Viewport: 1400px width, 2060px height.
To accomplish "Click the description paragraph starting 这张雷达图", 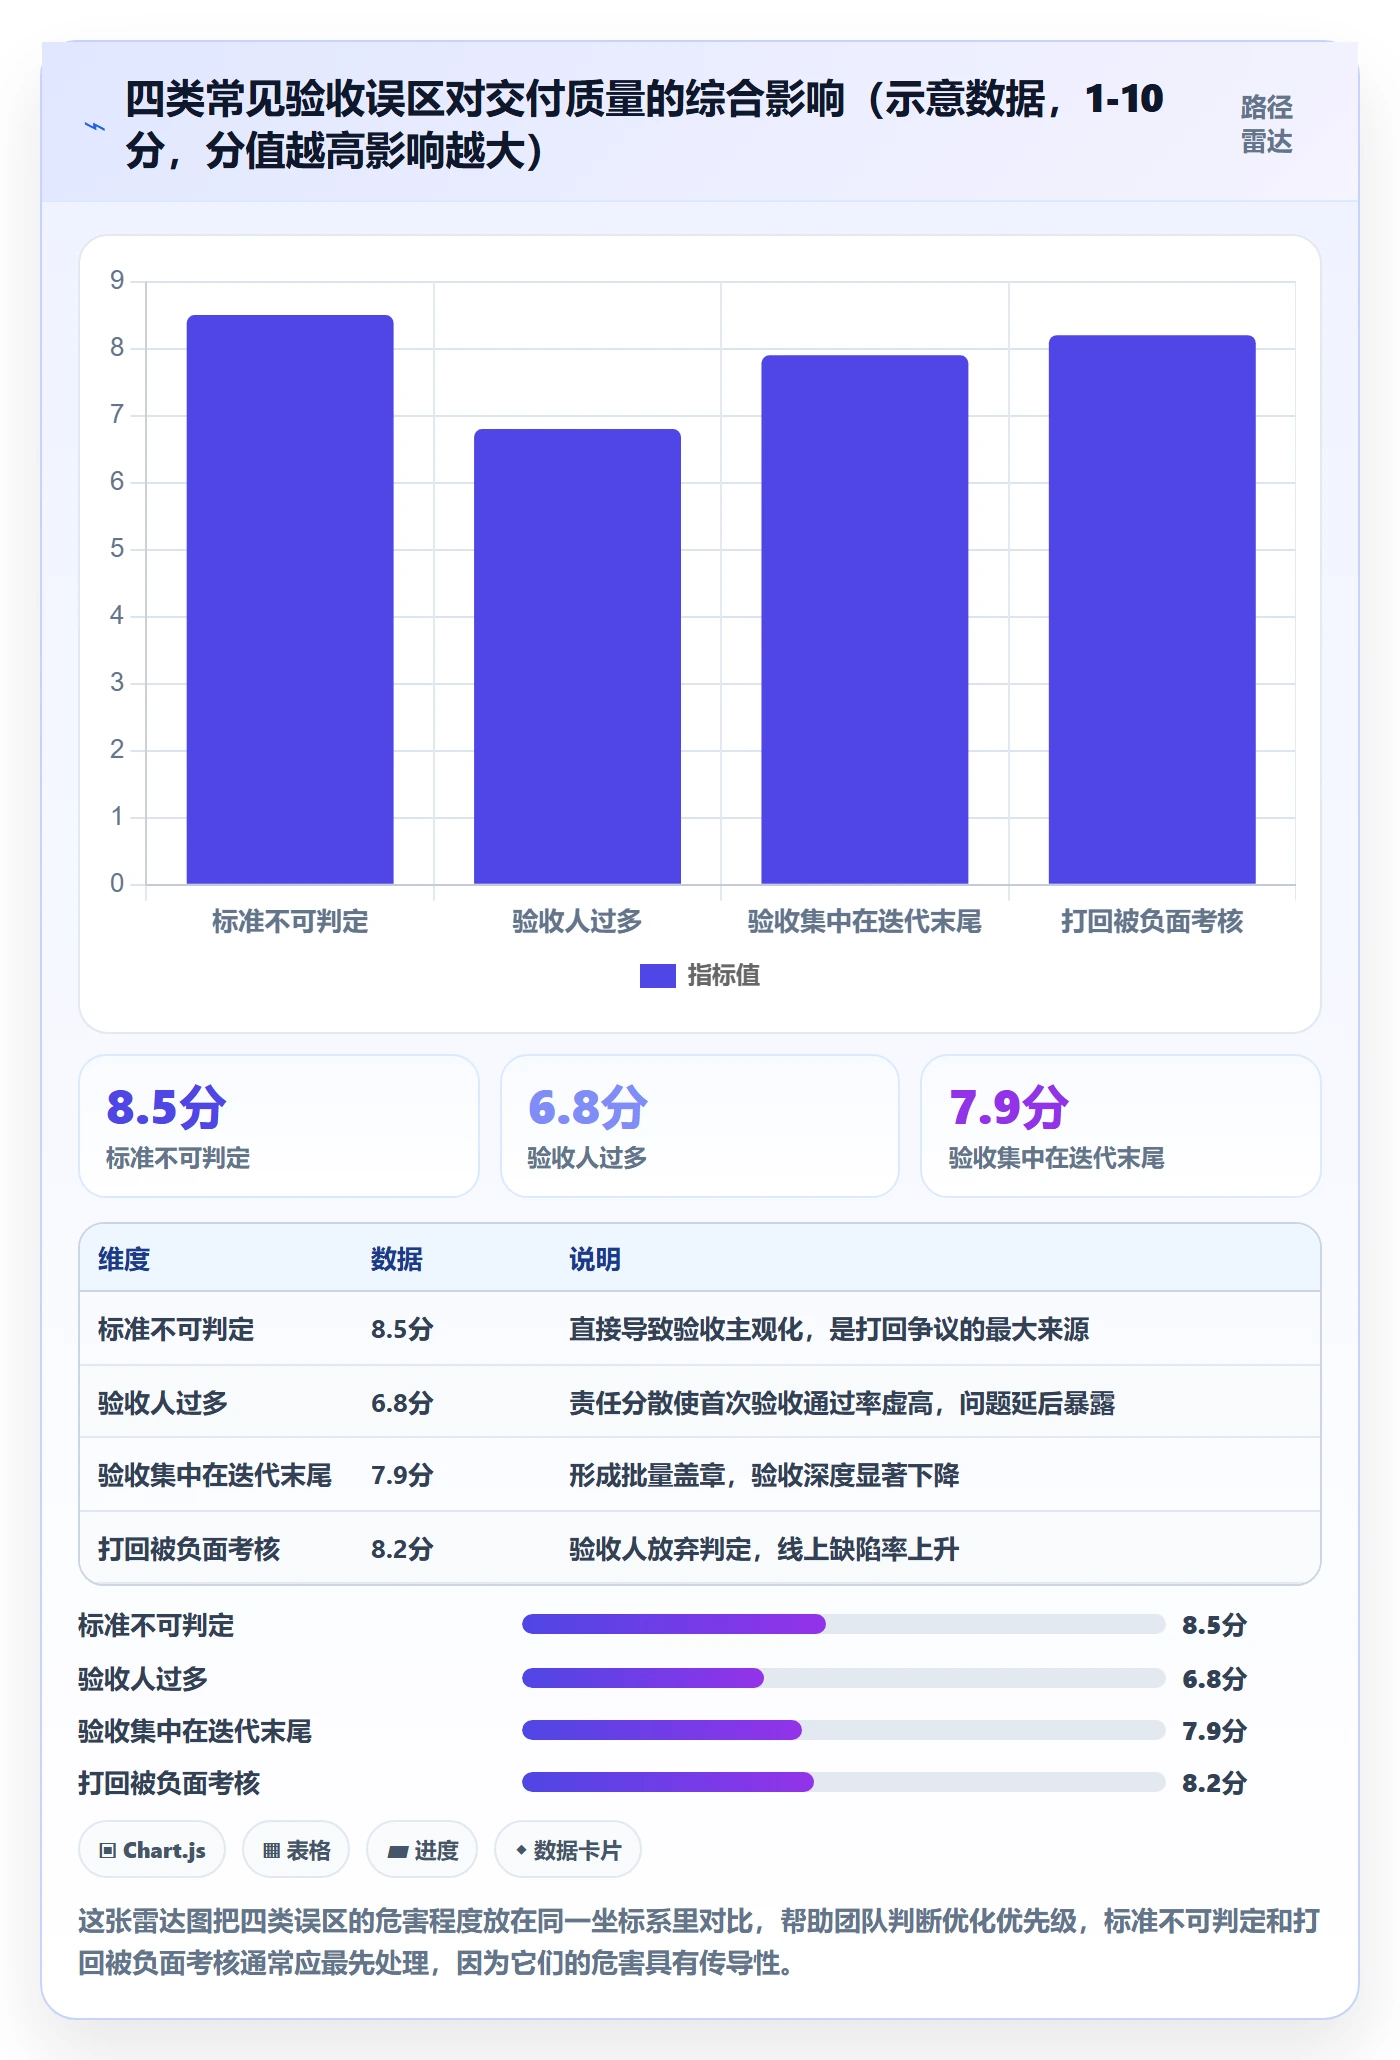I will [x=699, y=1942].
